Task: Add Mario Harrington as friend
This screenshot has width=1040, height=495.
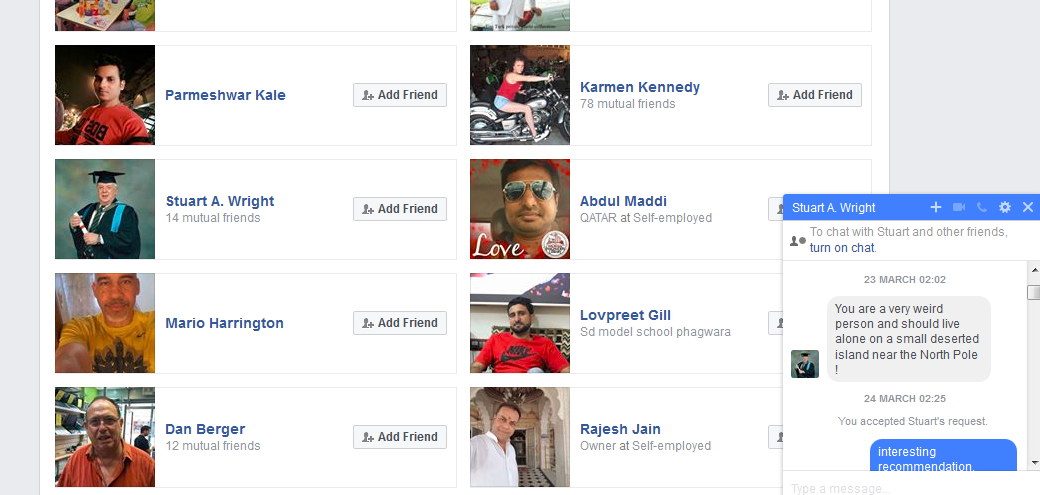Action: (x=400, y=323)
